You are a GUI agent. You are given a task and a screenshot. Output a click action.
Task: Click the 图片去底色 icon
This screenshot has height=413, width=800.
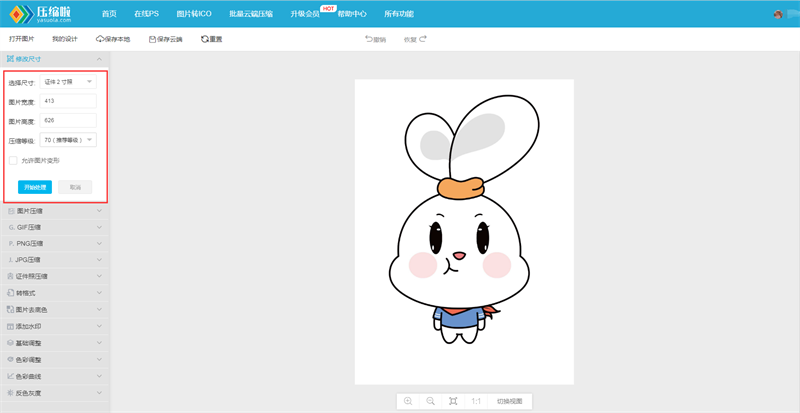tap(10, 309)
